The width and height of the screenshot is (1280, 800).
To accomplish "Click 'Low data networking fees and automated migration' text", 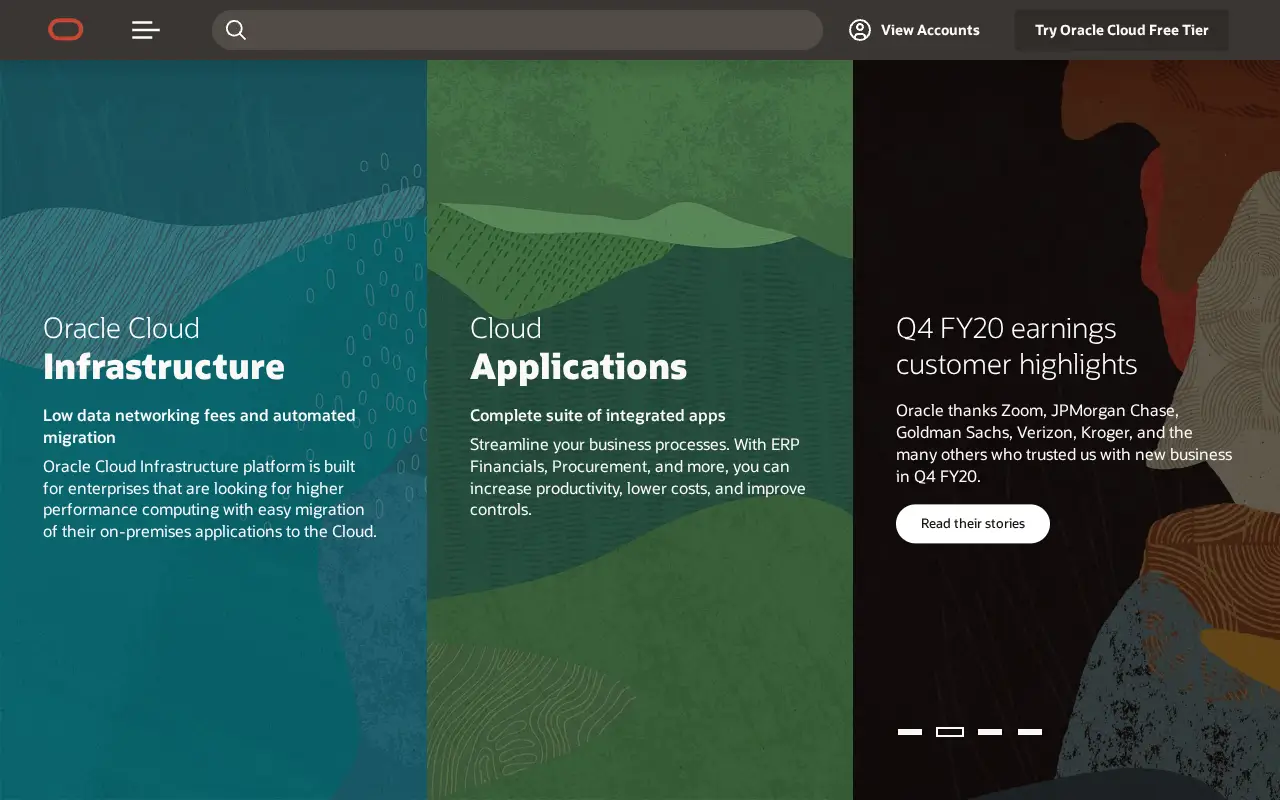I will [199, 426].
